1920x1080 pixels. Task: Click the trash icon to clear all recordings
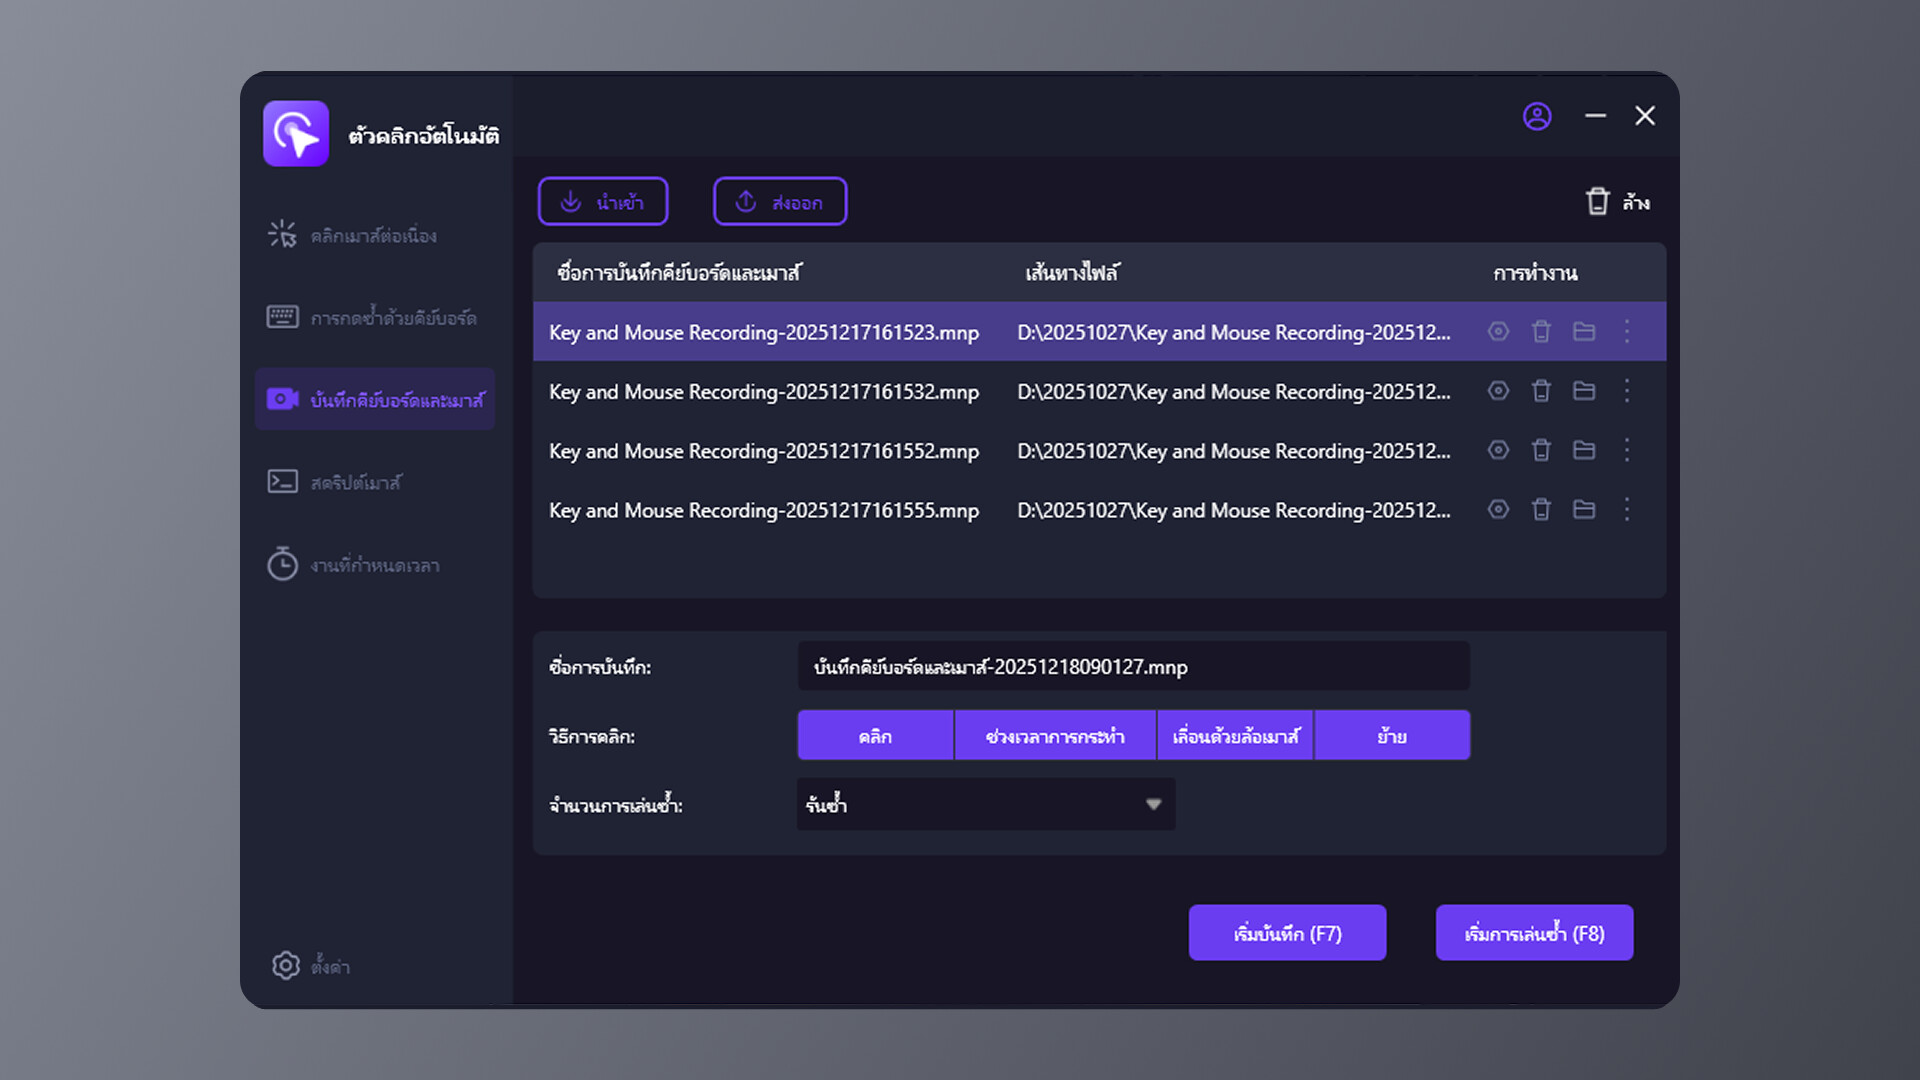1598,202
